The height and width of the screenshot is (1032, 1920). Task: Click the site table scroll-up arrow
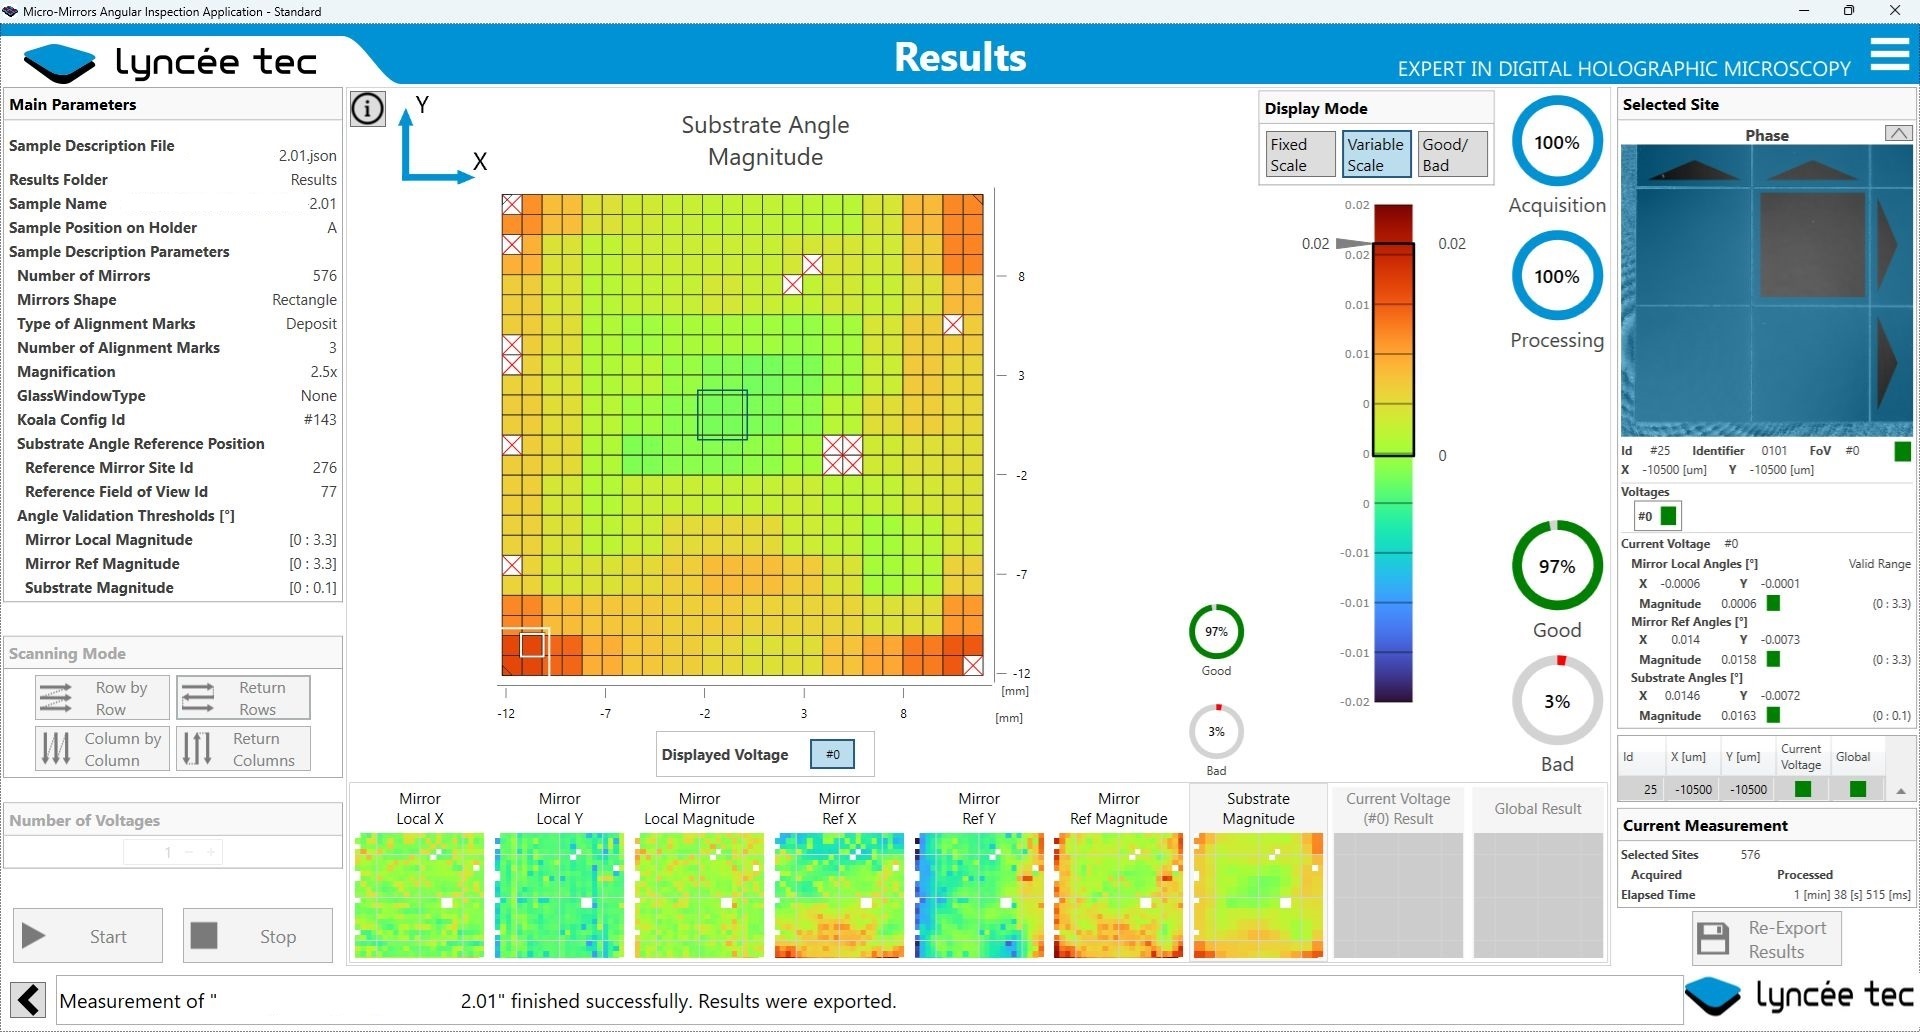tap(1900, 791)
